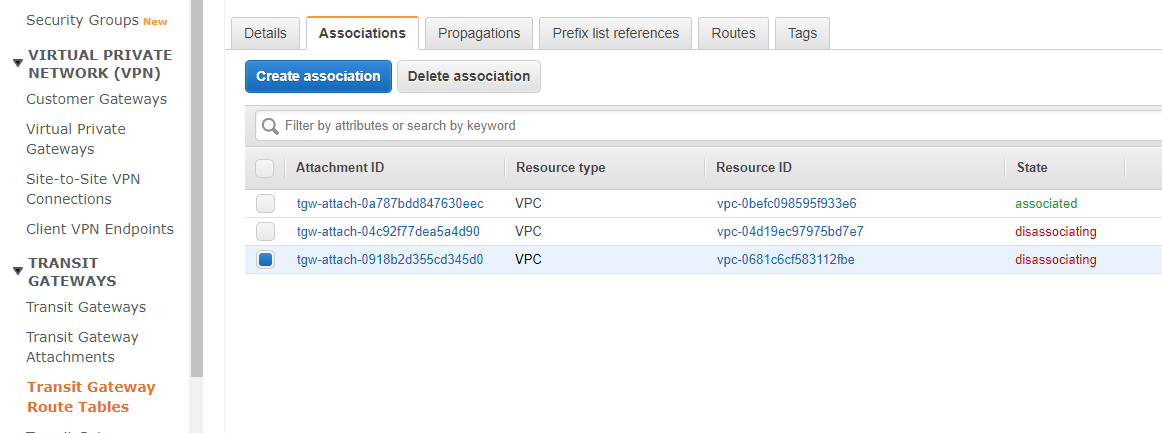Open the Prefix list references tab
Screen dimensions: 1162x433
[x=615, y=33]
